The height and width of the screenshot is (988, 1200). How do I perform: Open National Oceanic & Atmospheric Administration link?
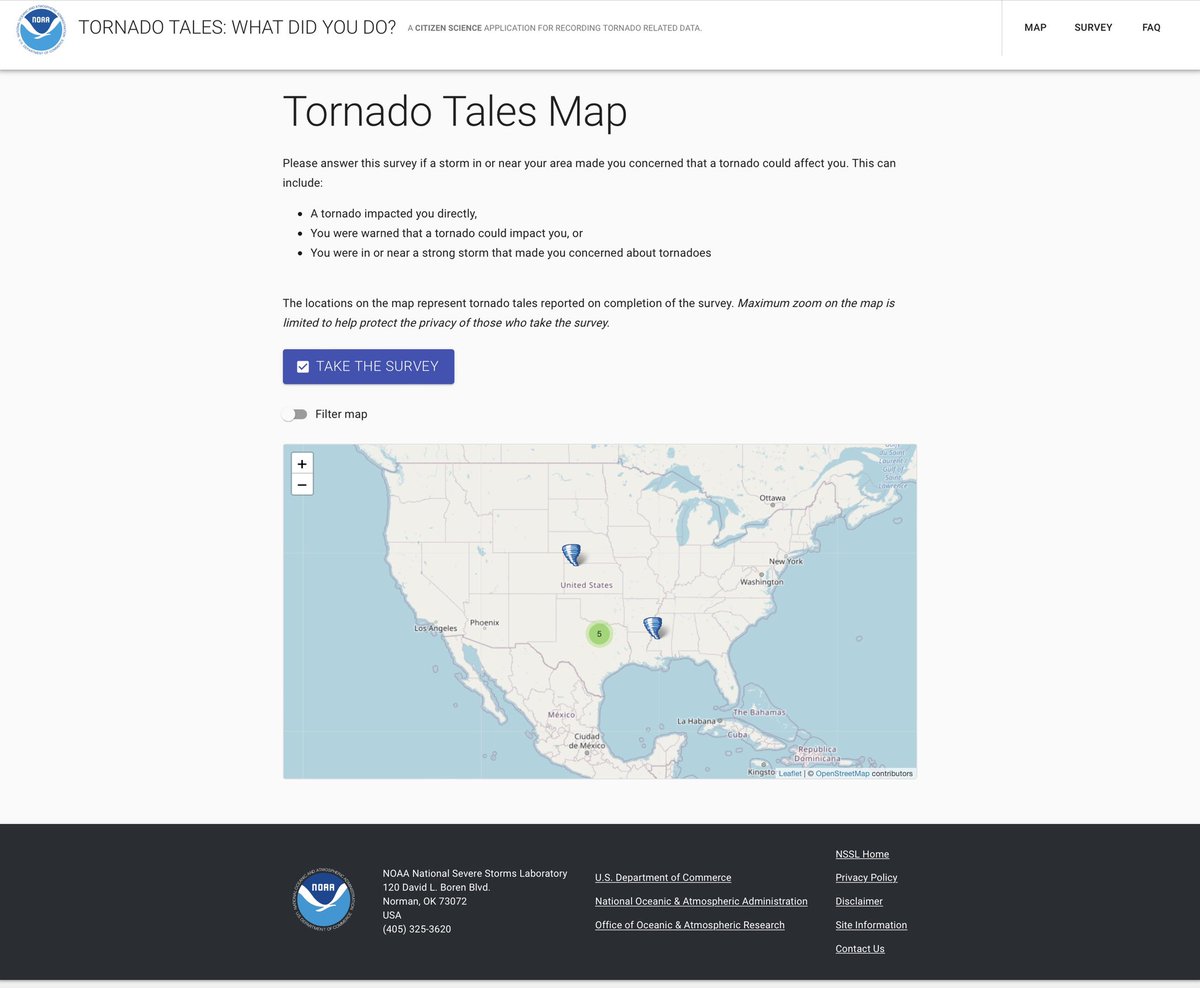click(701, 902)
